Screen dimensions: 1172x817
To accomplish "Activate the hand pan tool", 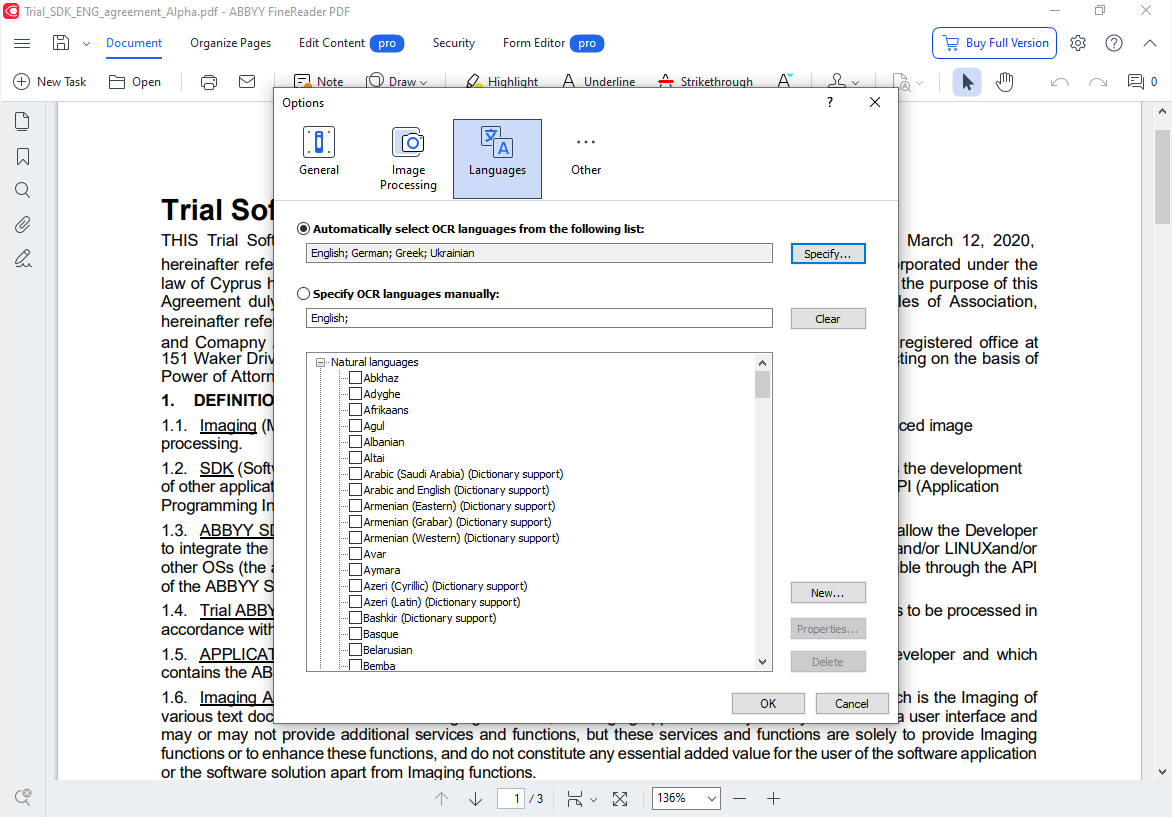I will pyautogui.click(x=1005, y=81).
